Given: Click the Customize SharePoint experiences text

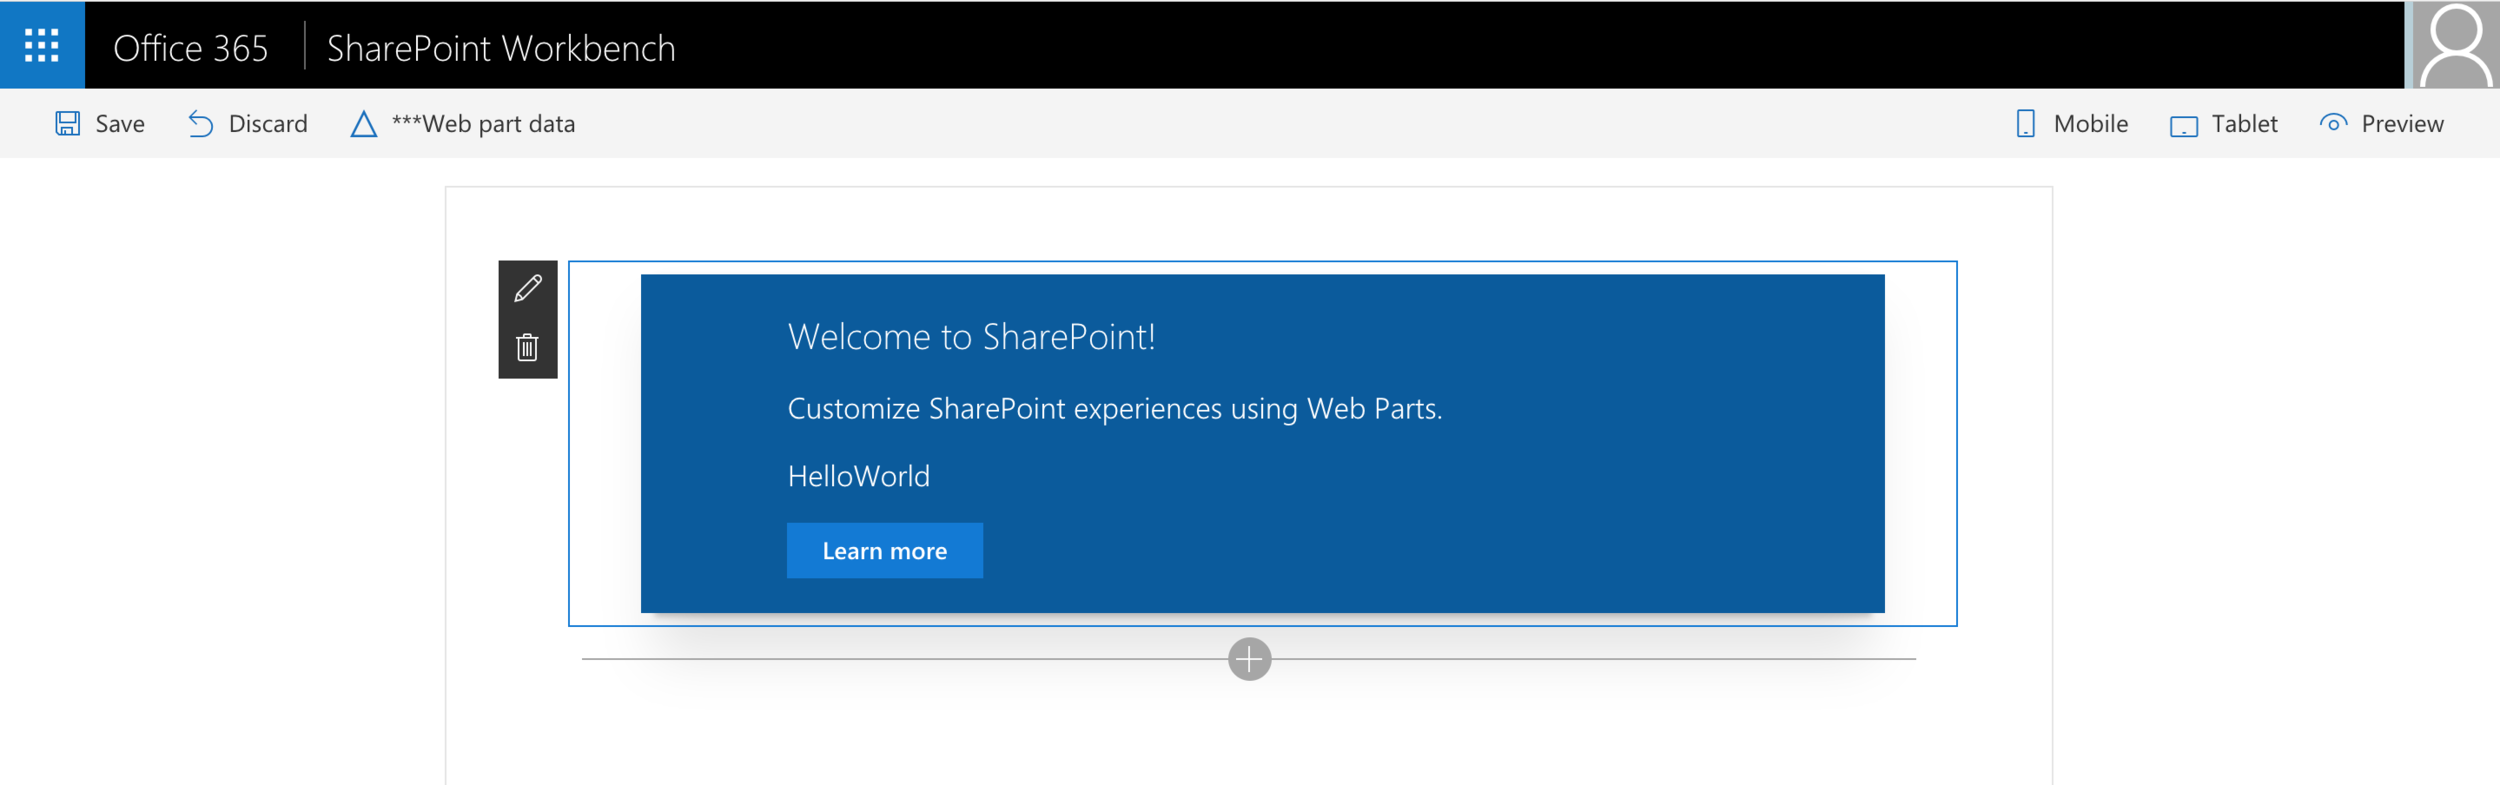Looking at the screenshot, I should (x=1115, y=409).
